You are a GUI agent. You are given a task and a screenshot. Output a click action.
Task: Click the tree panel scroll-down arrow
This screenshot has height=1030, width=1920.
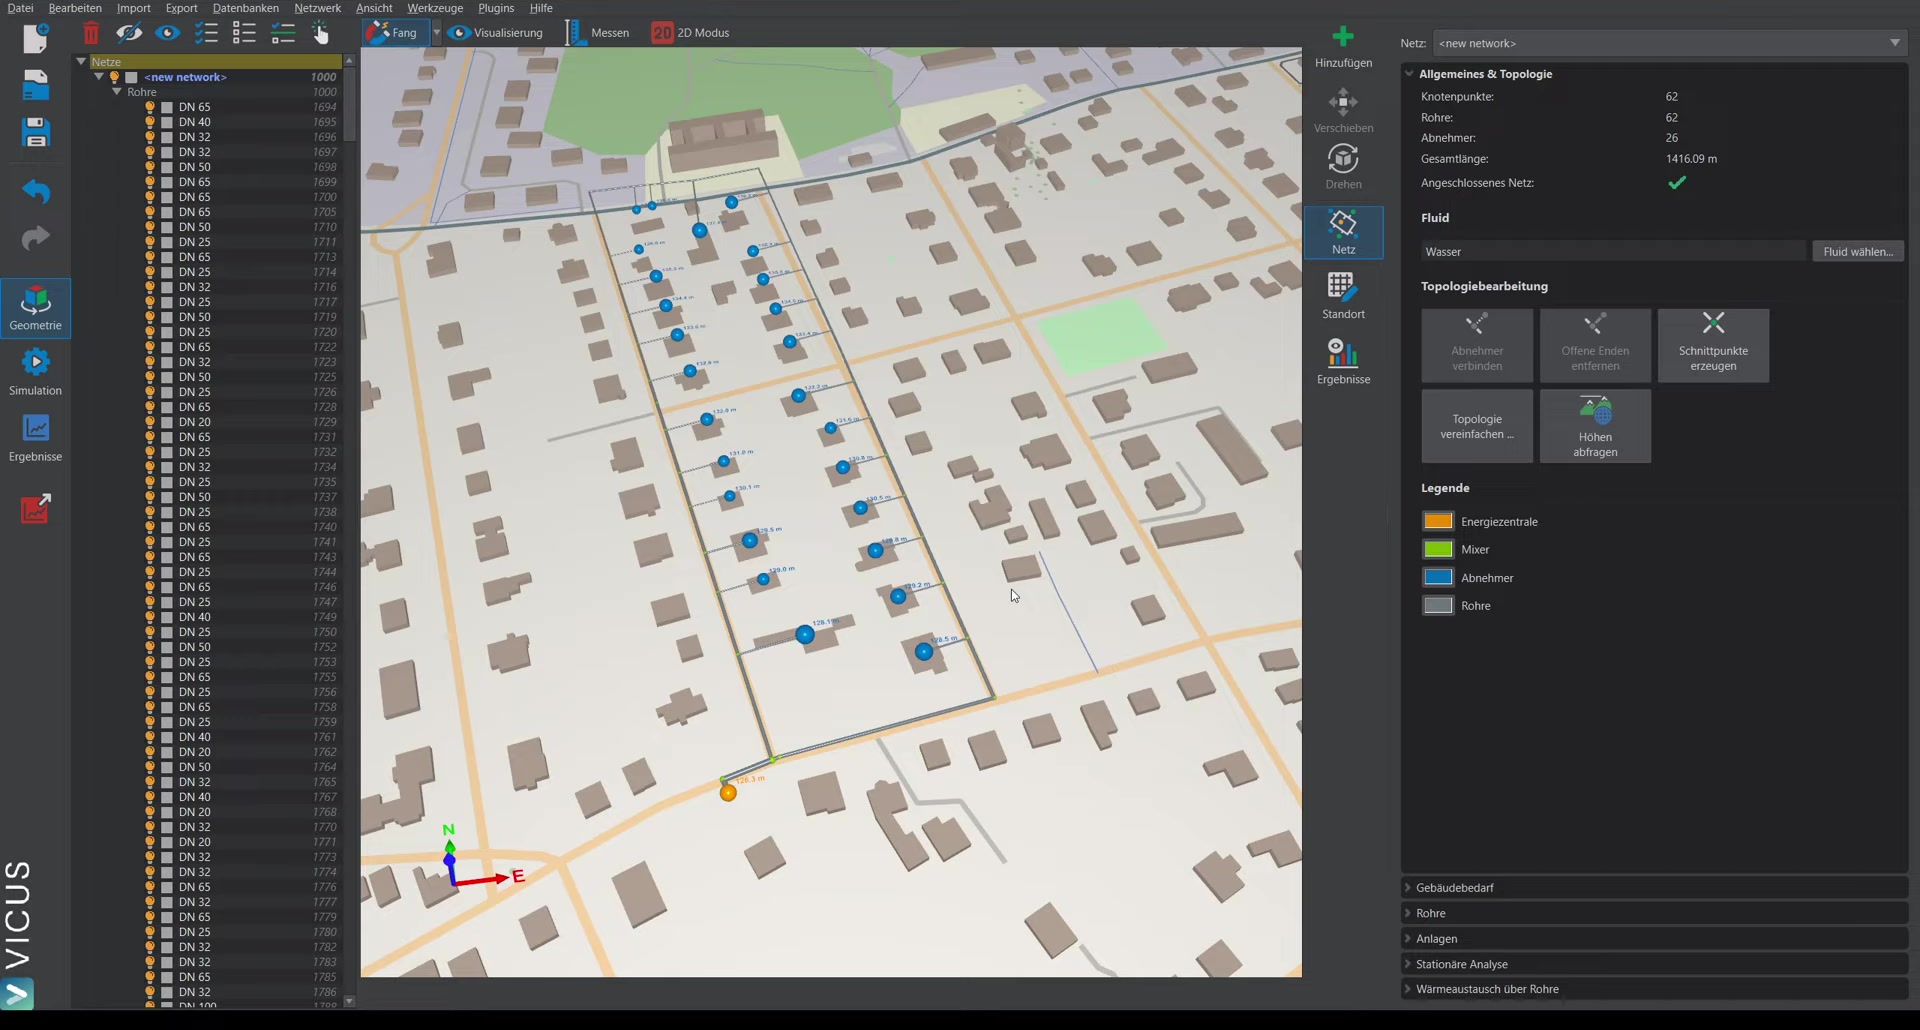349,1001
